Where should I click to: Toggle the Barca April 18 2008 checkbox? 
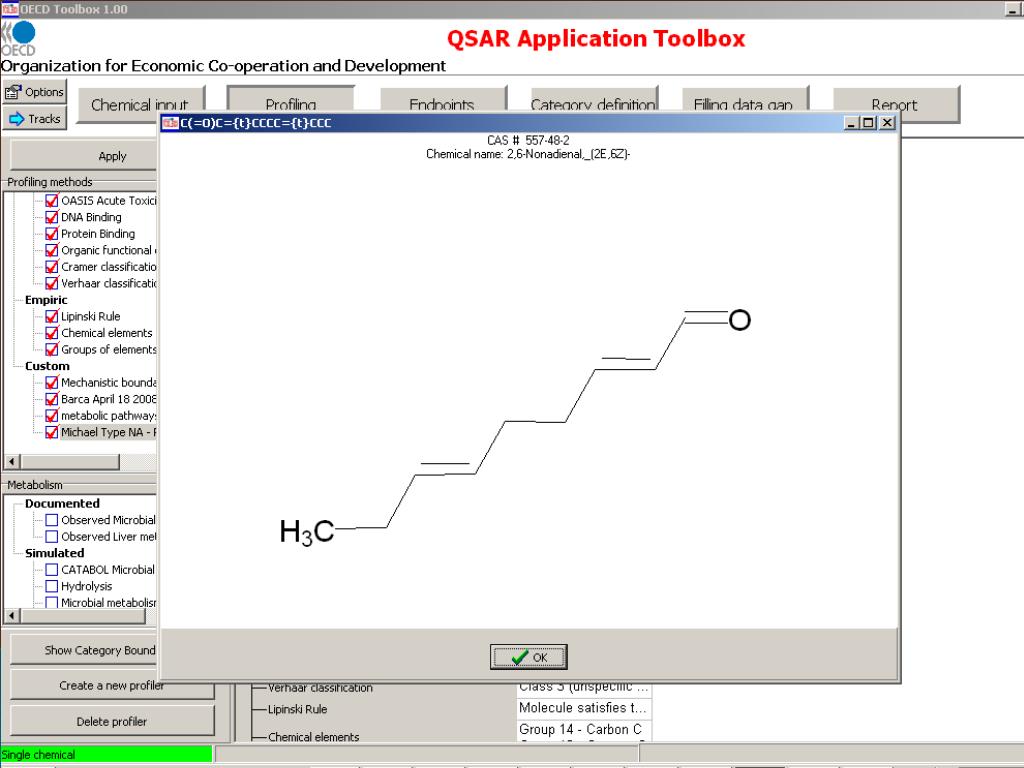tap(52, 399)
